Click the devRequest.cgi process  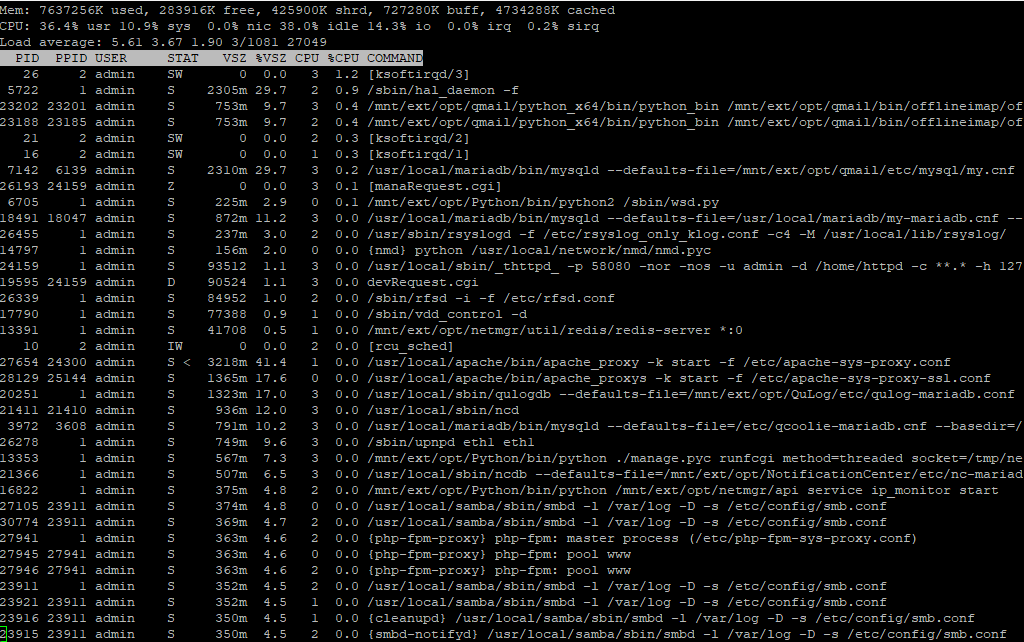click(423, 282)
